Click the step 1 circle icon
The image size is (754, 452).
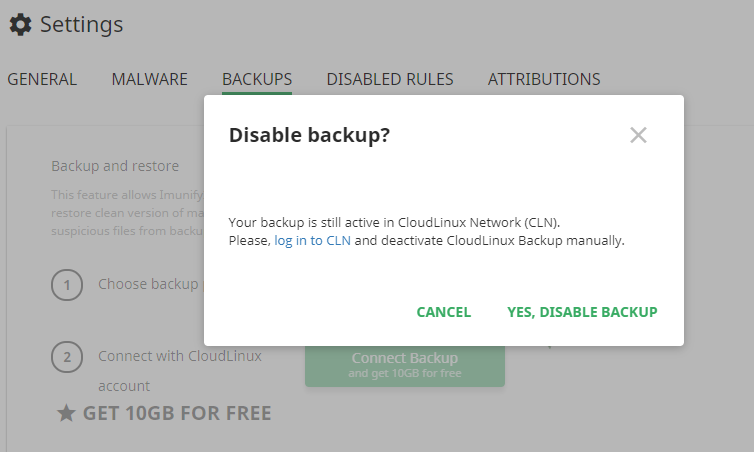tap(67, 285)
